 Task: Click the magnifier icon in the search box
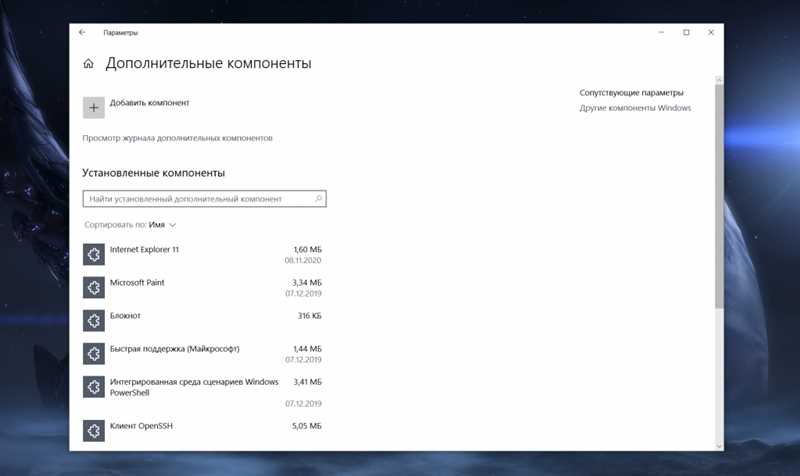[318, 198]
